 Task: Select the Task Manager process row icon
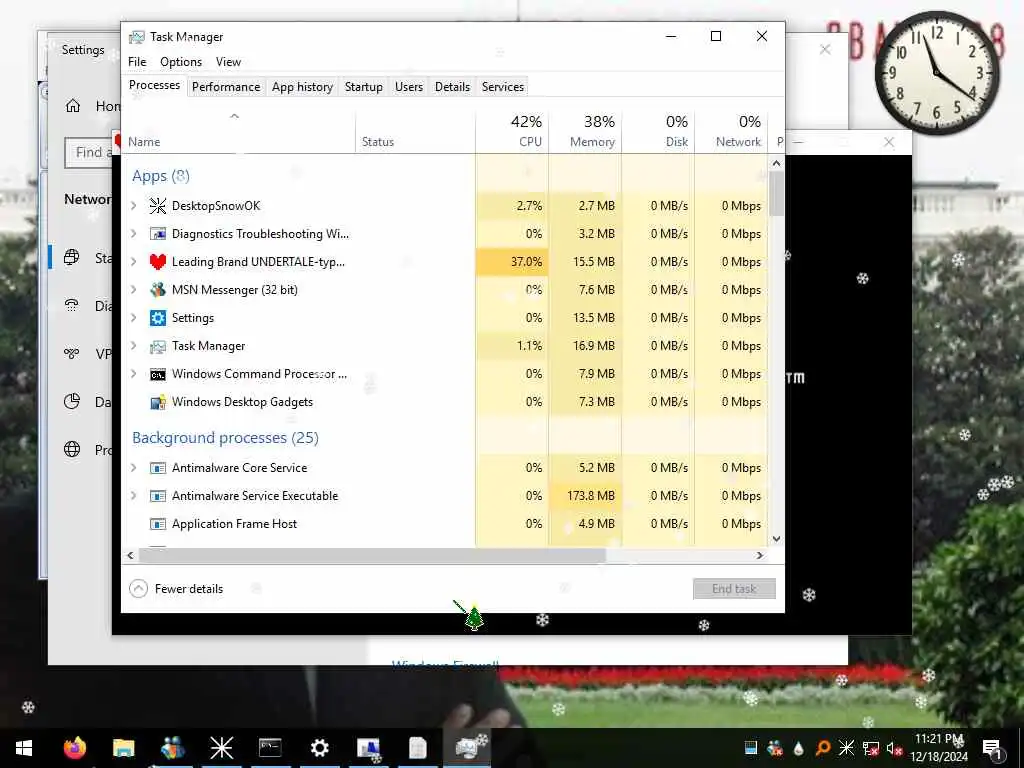(x=157, y=346)
